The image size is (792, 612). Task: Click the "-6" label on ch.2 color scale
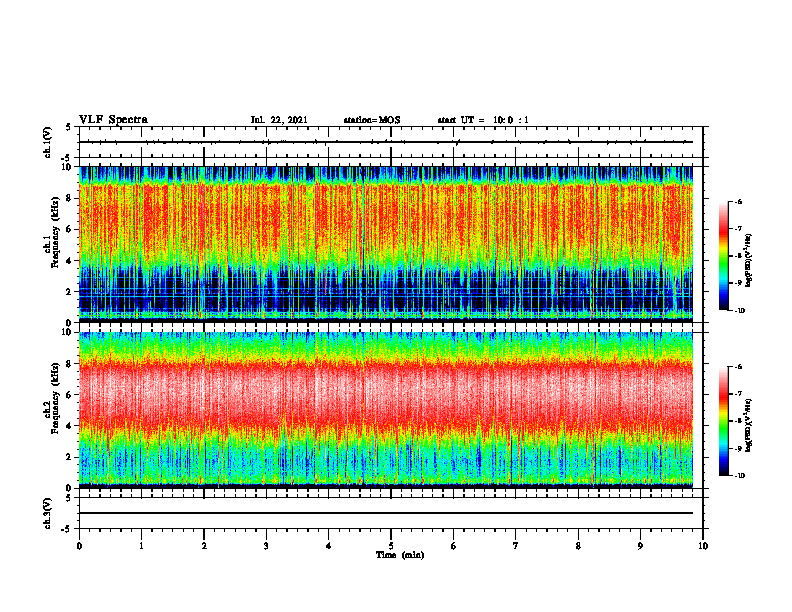(x=738, y=367)
